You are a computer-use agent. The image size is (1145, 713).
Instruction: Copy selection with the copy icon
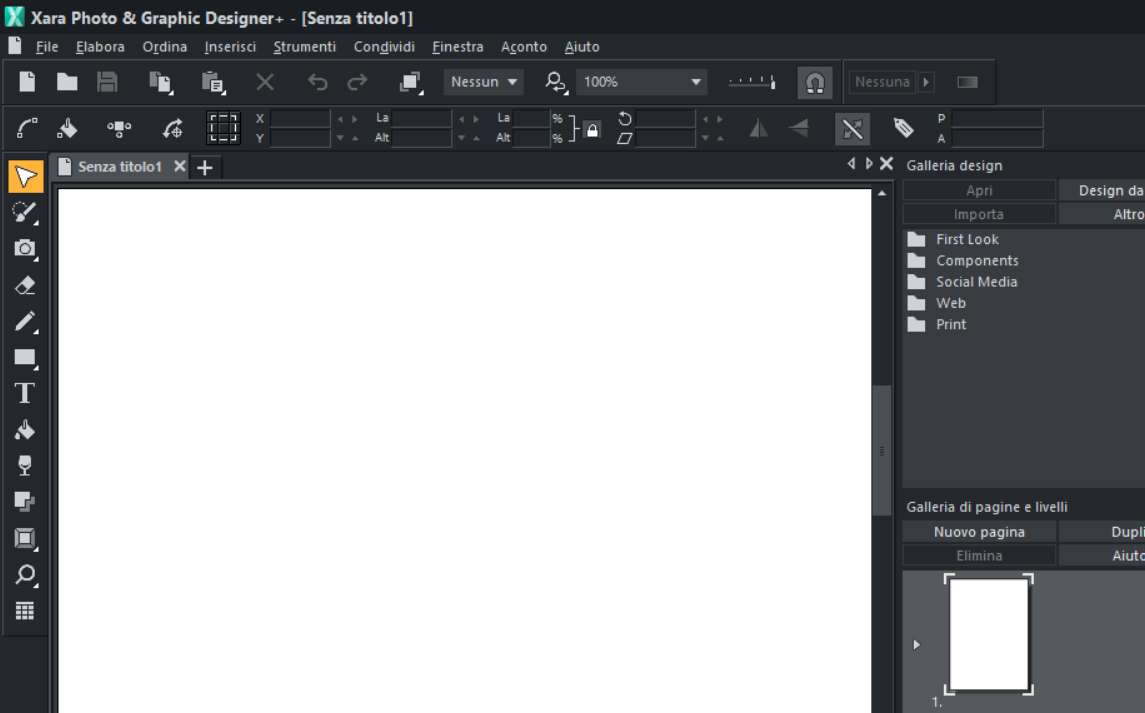point(160,82)
